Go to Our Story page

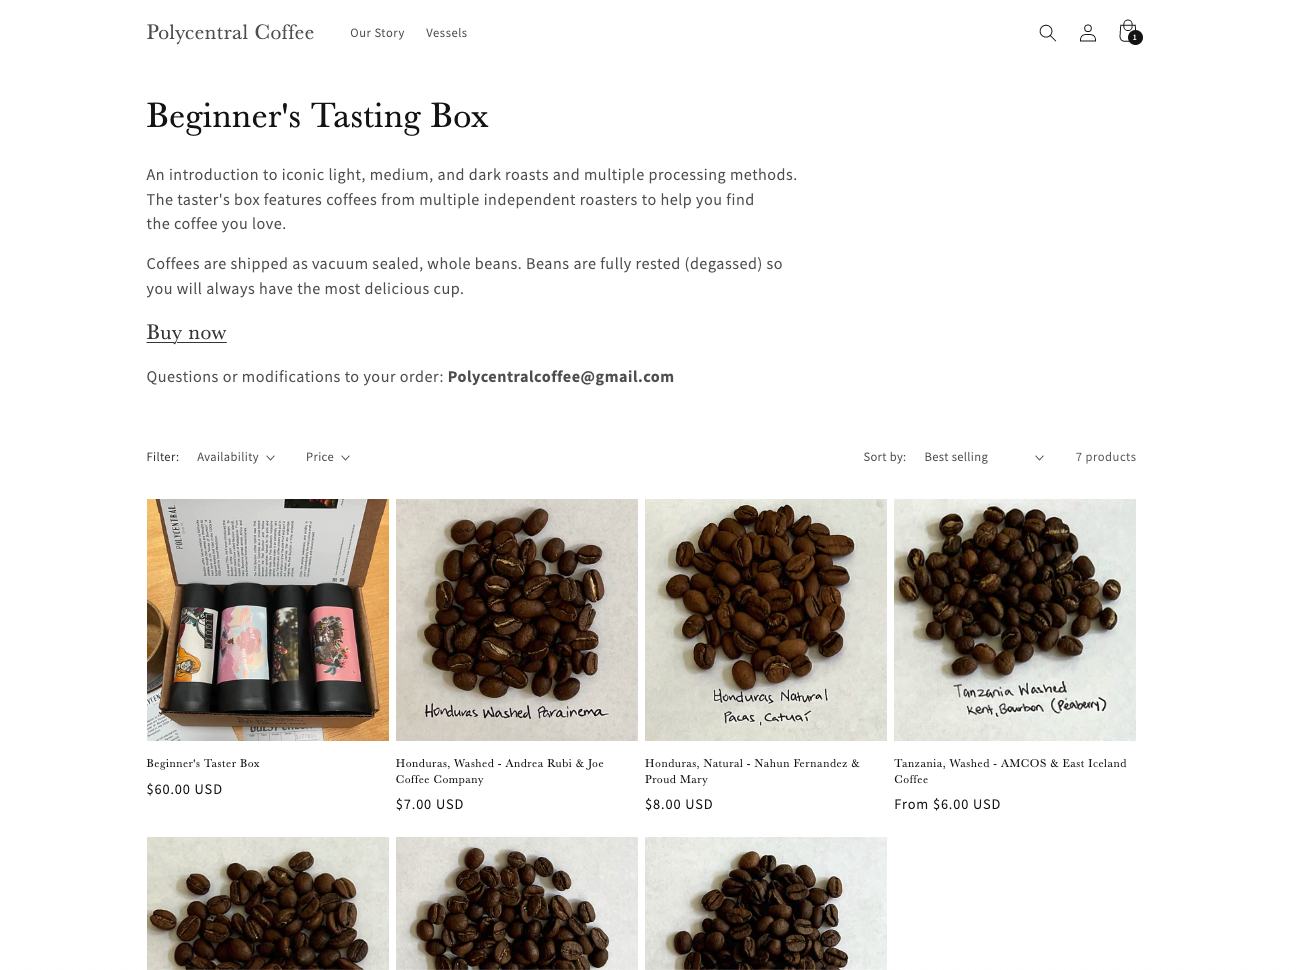point(377,33)
